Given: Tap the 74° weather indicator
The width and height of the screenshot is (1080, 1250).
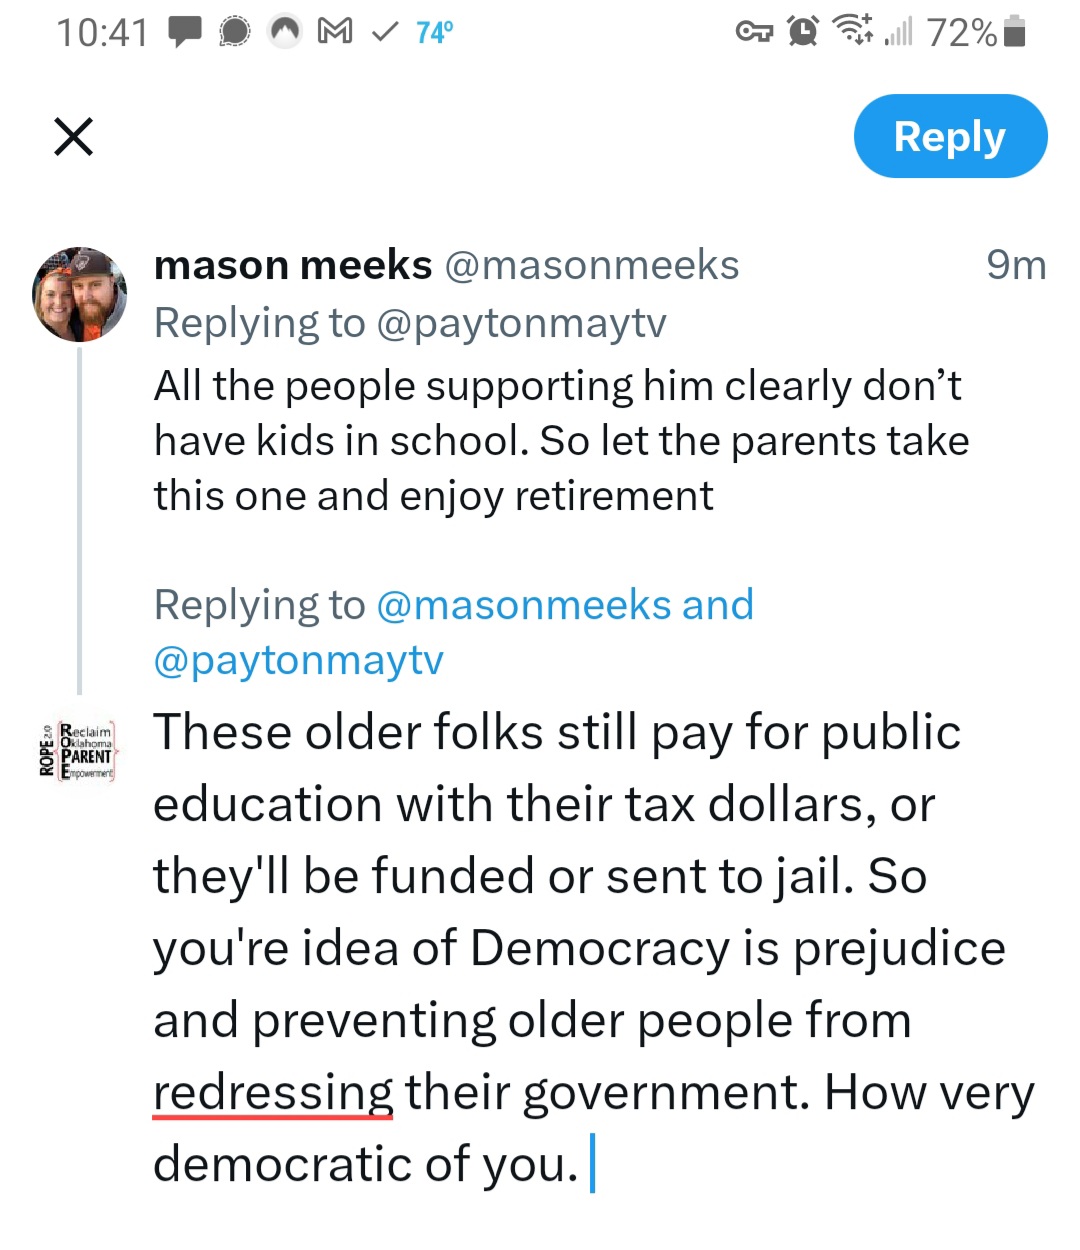Looking at the screenshot, I should click(434, 33).
